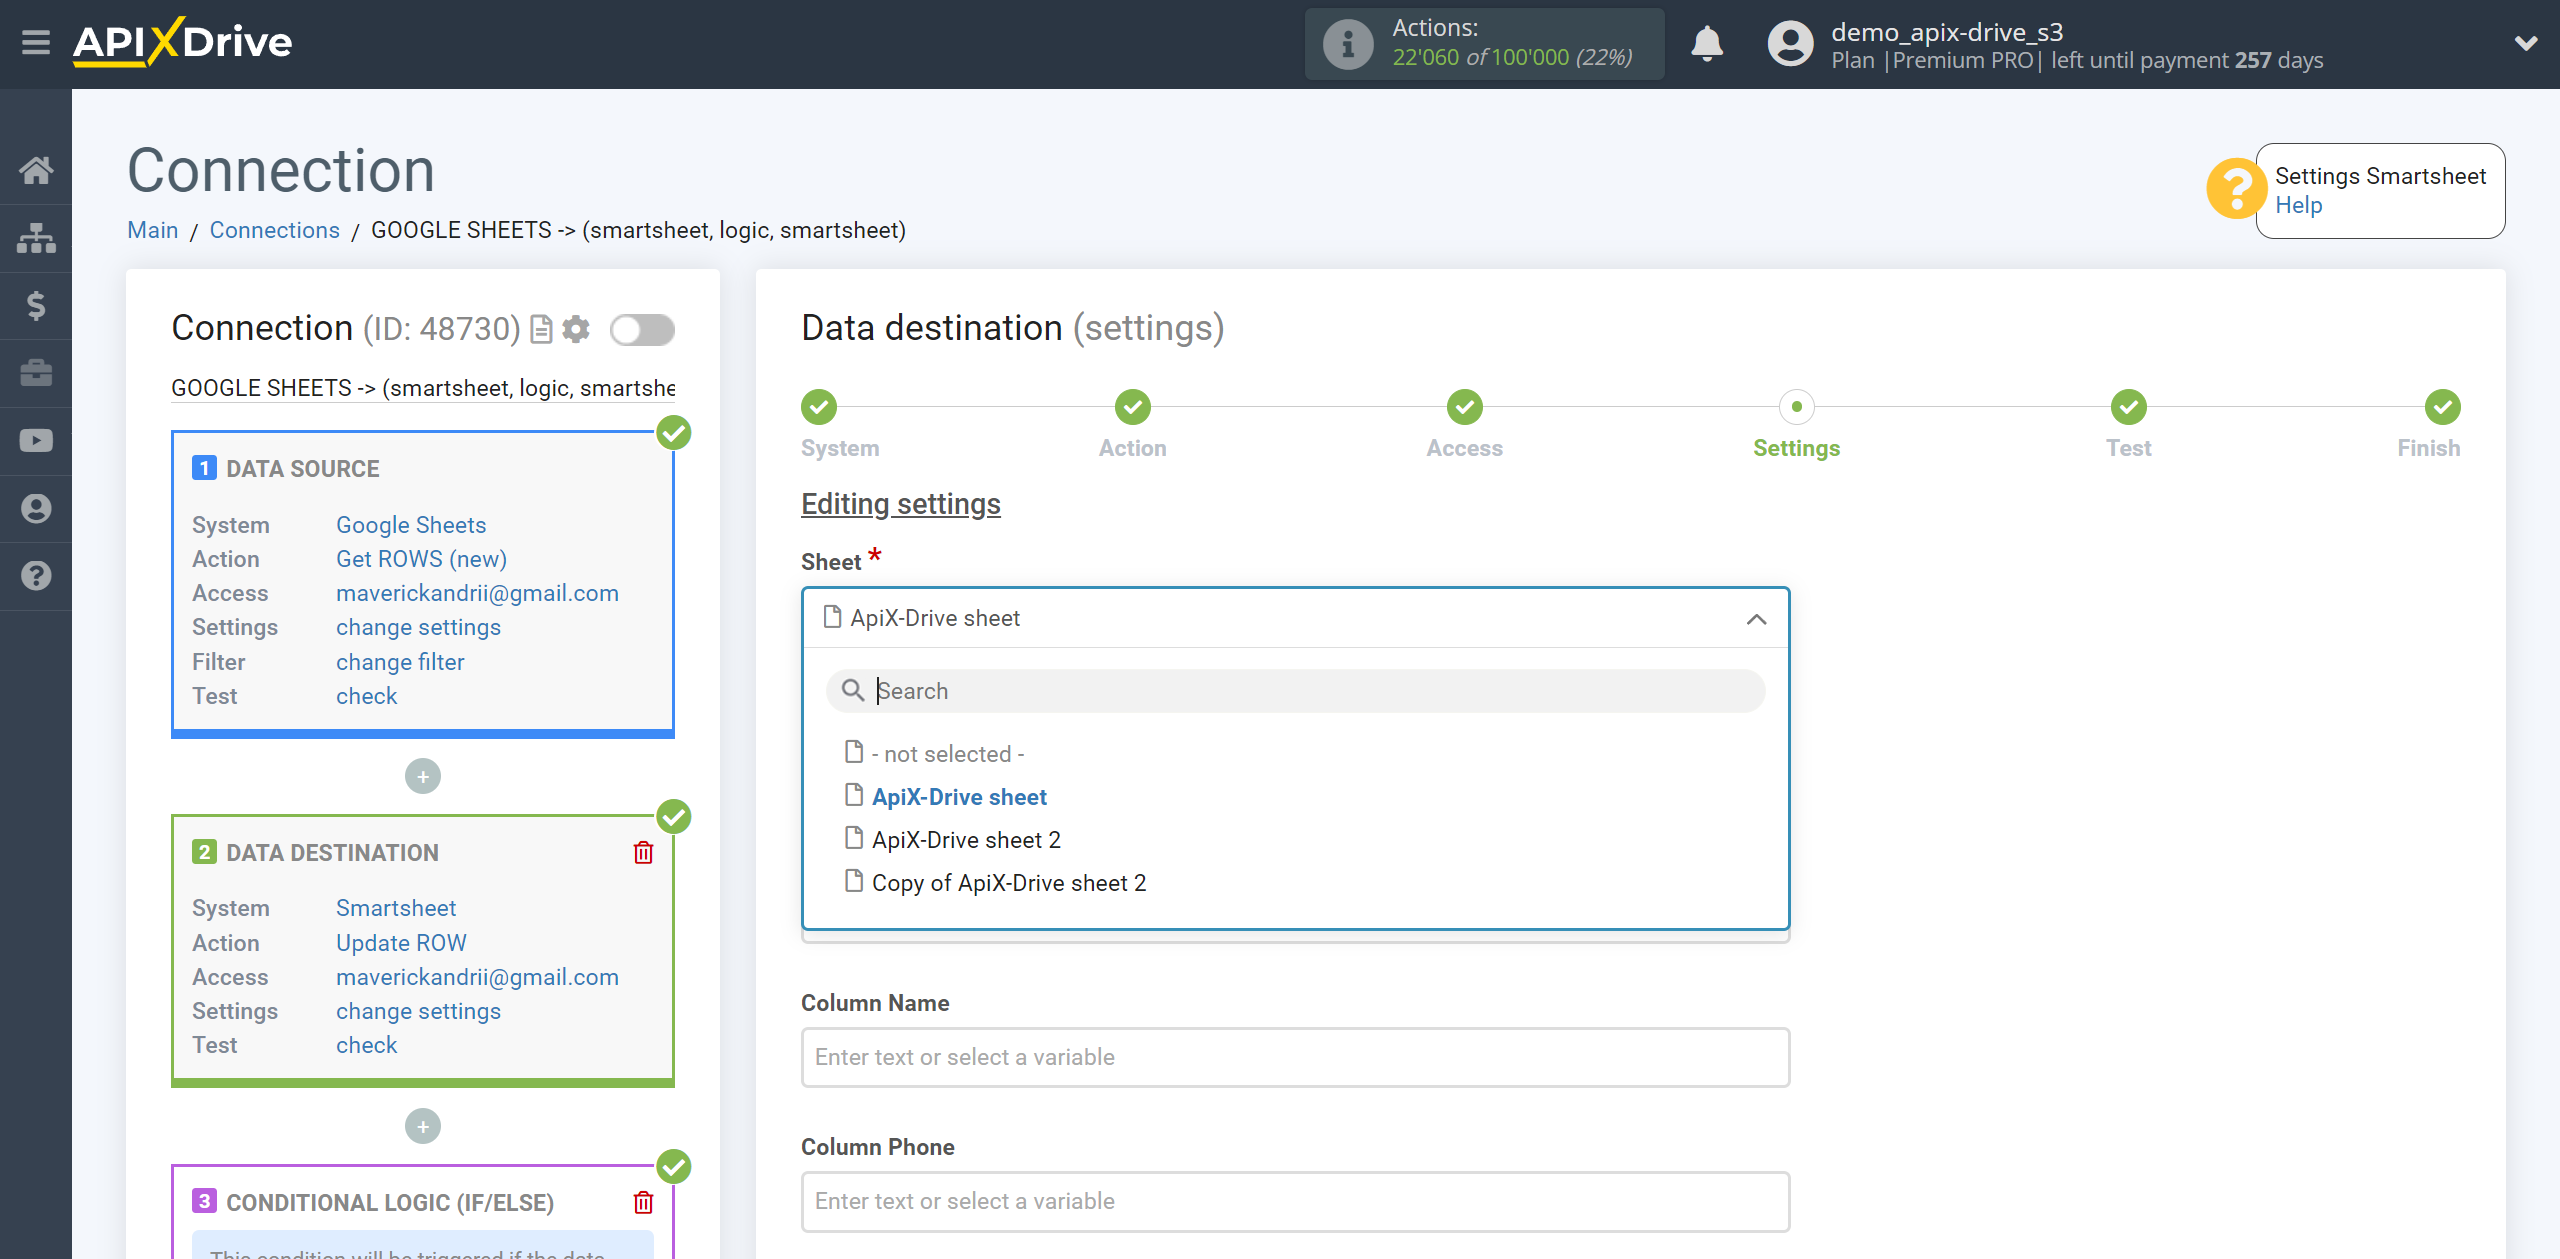Add block after Data Source
Screen dimensions: 2560x1259
423,777
